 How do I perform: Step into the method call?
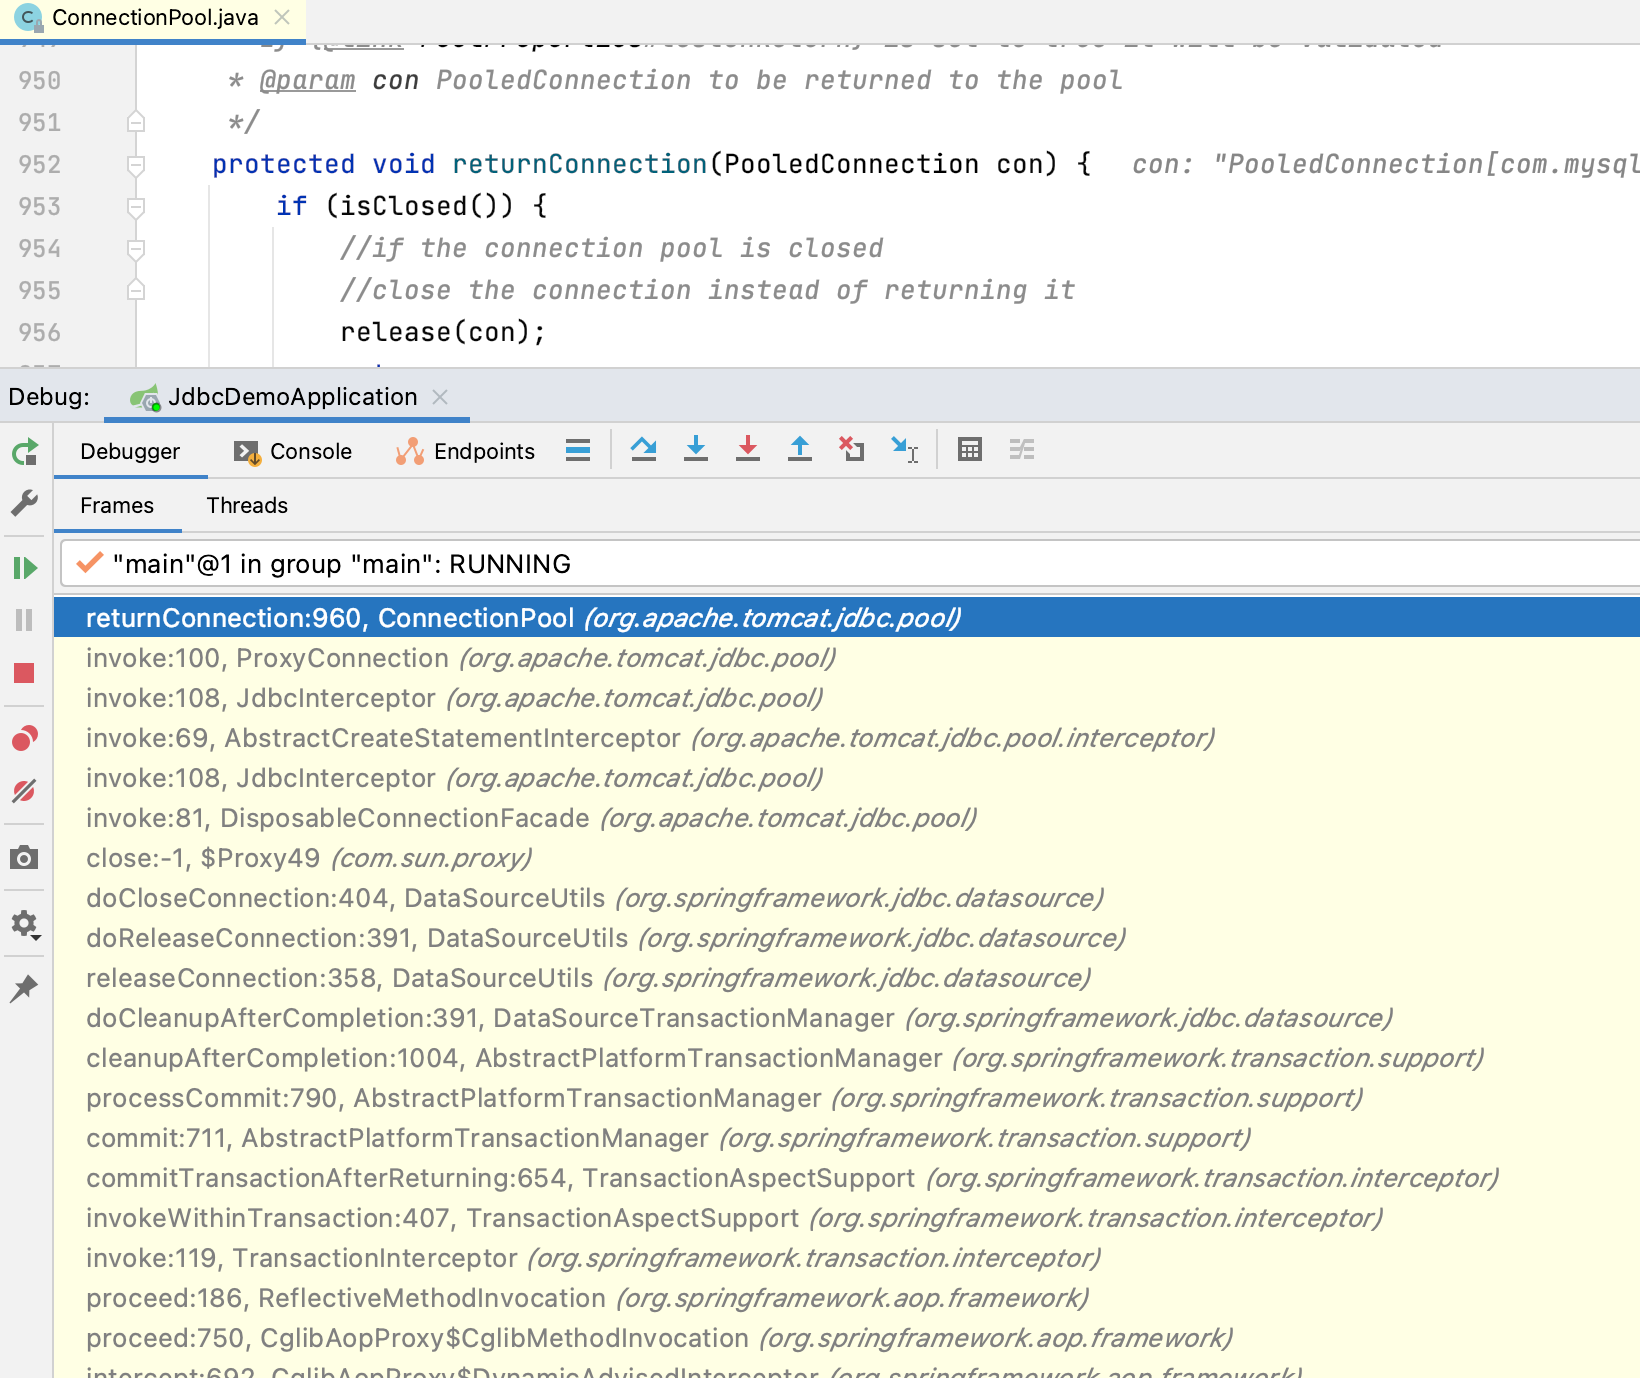[696, 450]
